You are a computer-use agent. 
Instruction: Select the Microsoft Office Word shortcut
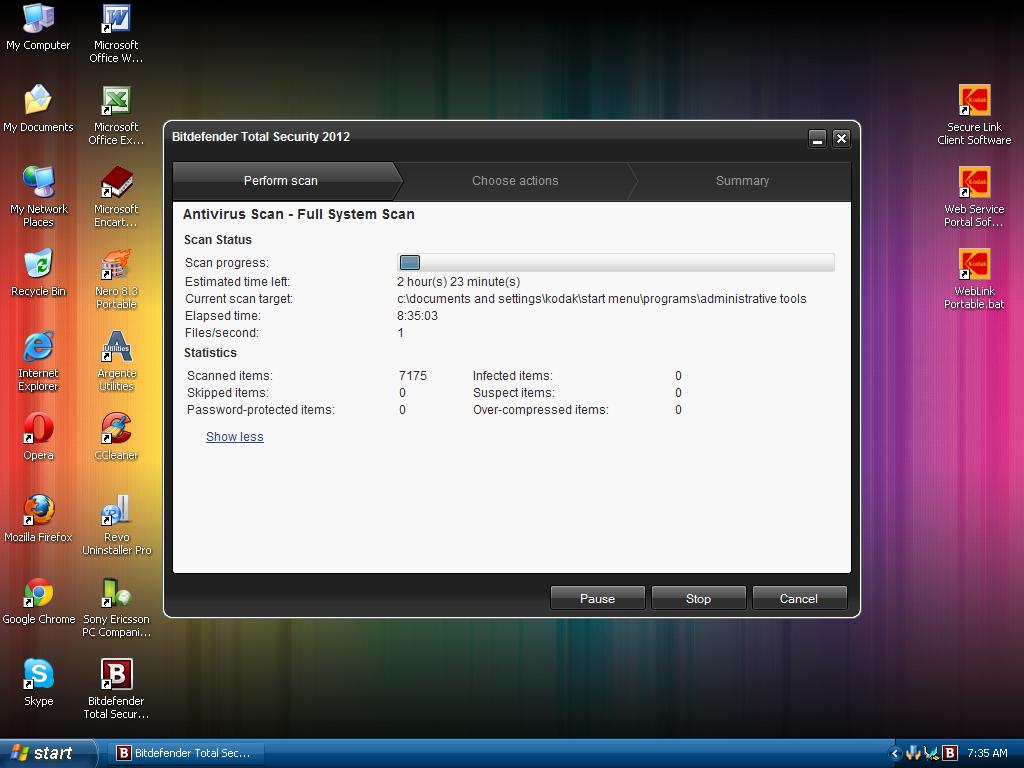(x=116, y=34)
